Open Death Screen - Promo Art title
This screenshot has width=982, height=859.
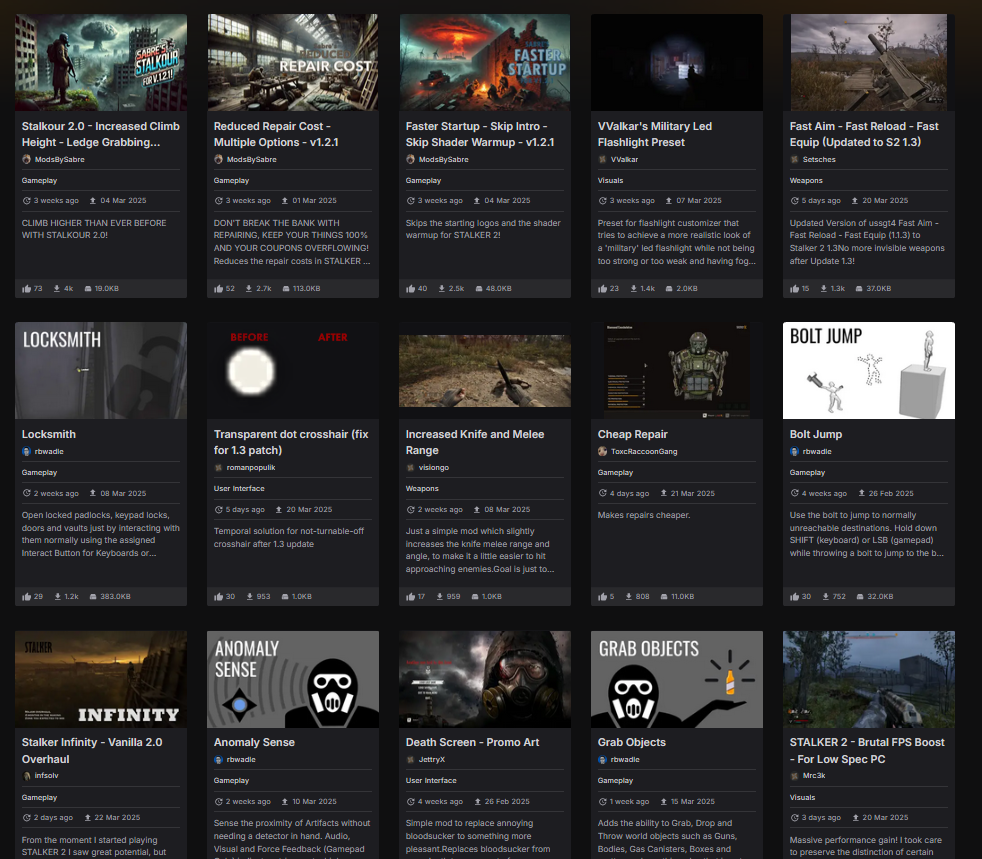pos(472,742)
